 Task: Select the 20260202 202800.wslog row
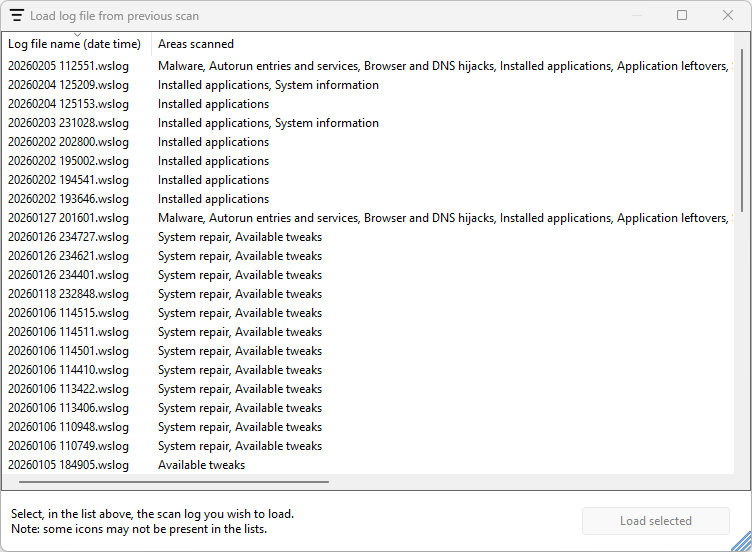point(69,142)
